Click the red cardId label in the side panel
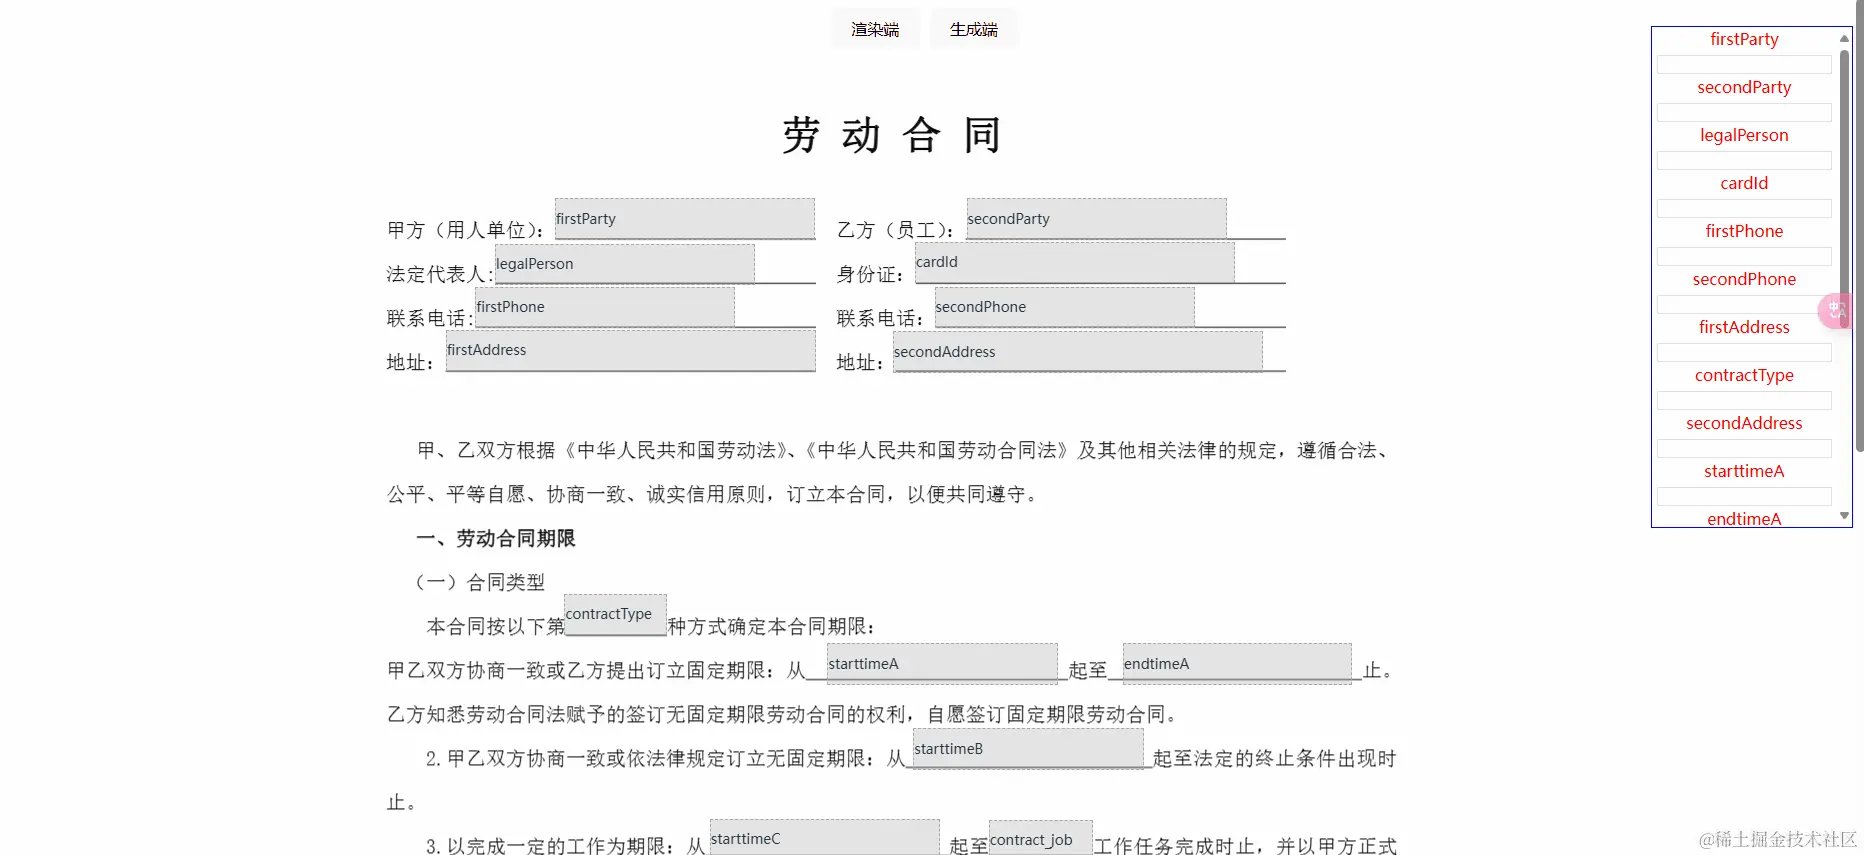This screenshot has width=1864, height=855. coord(1744,183)
